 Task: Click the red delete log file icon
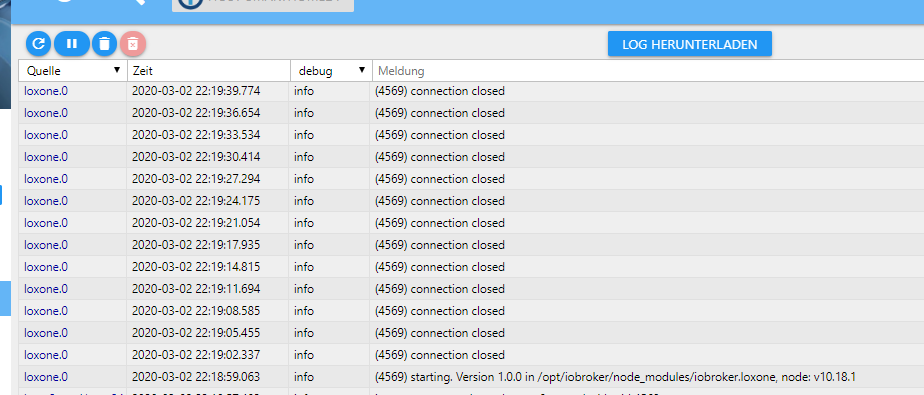tap(133, 44)
